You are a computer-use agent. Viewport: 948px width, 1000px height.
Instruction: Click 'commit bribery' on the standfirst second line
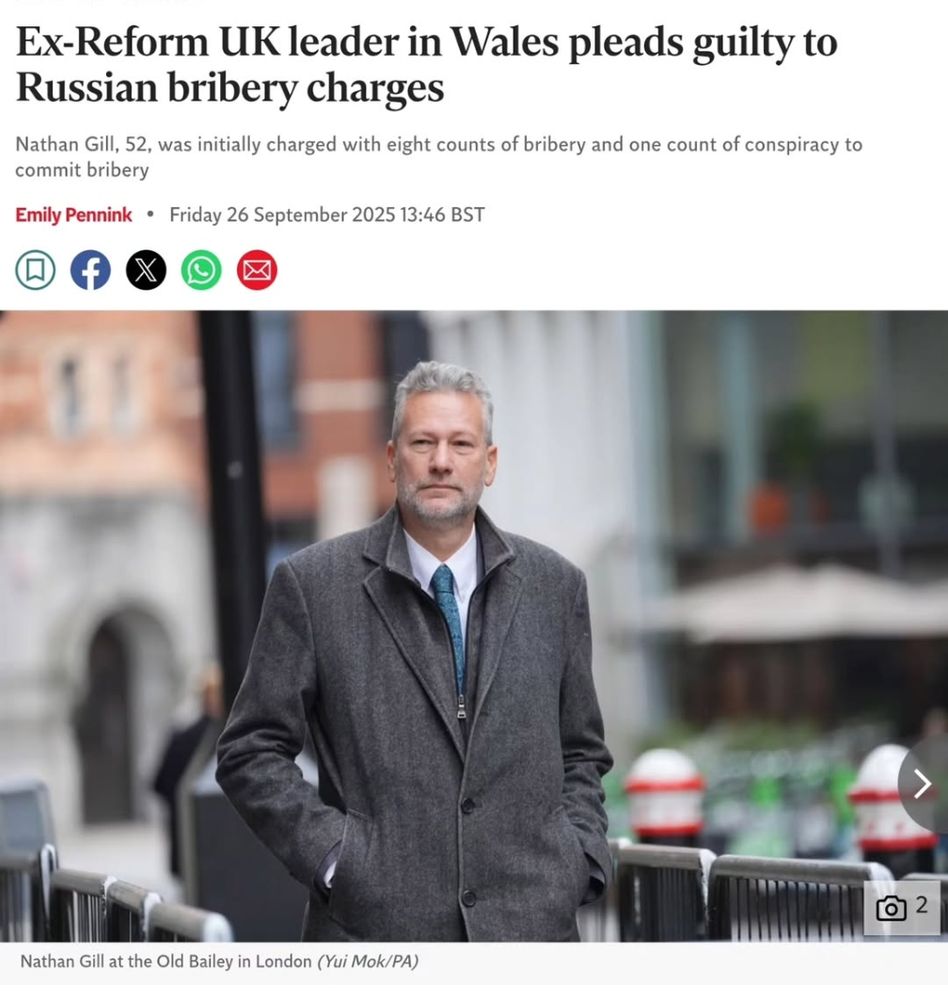click(82, 170)
